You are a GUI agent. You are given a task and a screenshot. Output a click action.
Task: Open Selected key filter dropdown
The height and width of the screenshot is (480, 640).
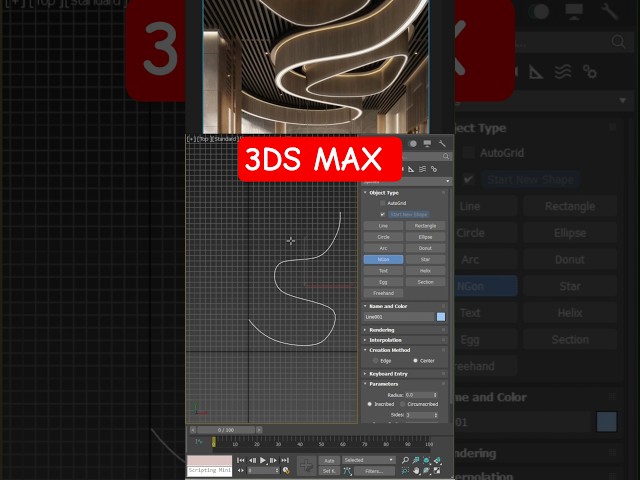click(x=369, y=460)
